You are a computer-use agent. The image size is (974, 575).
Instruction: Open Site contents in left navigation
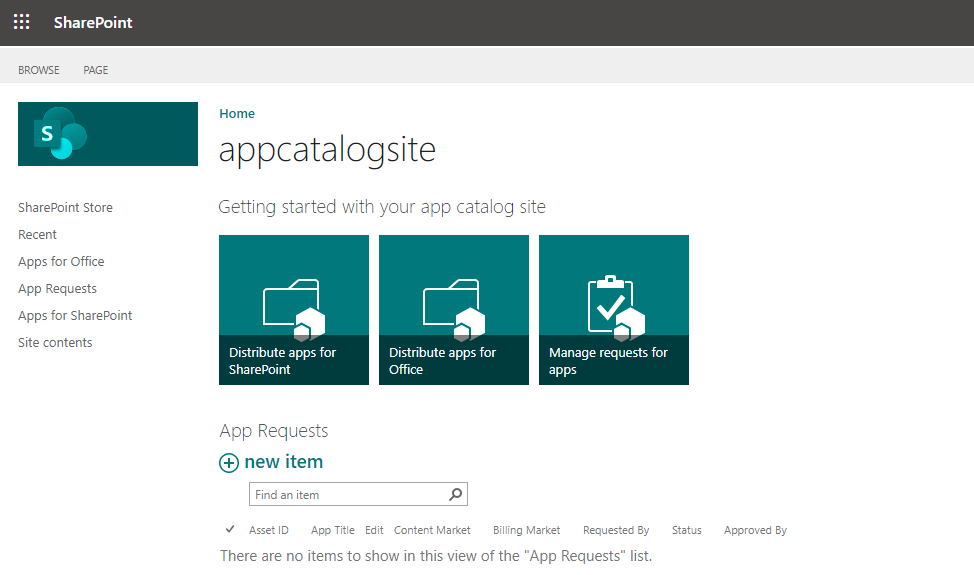coord(55,343)
